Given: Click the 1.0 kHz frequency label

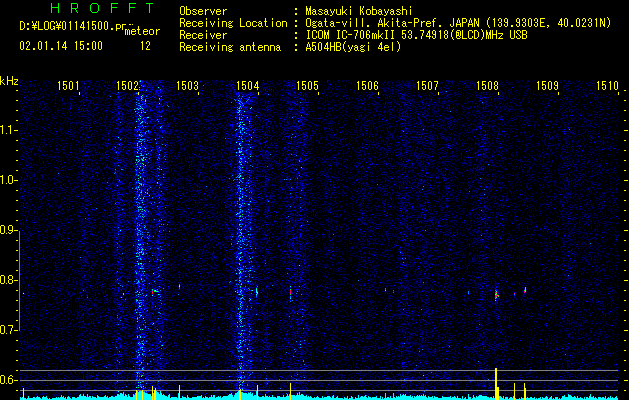Looking at the screenshot, I should [8, 180].
